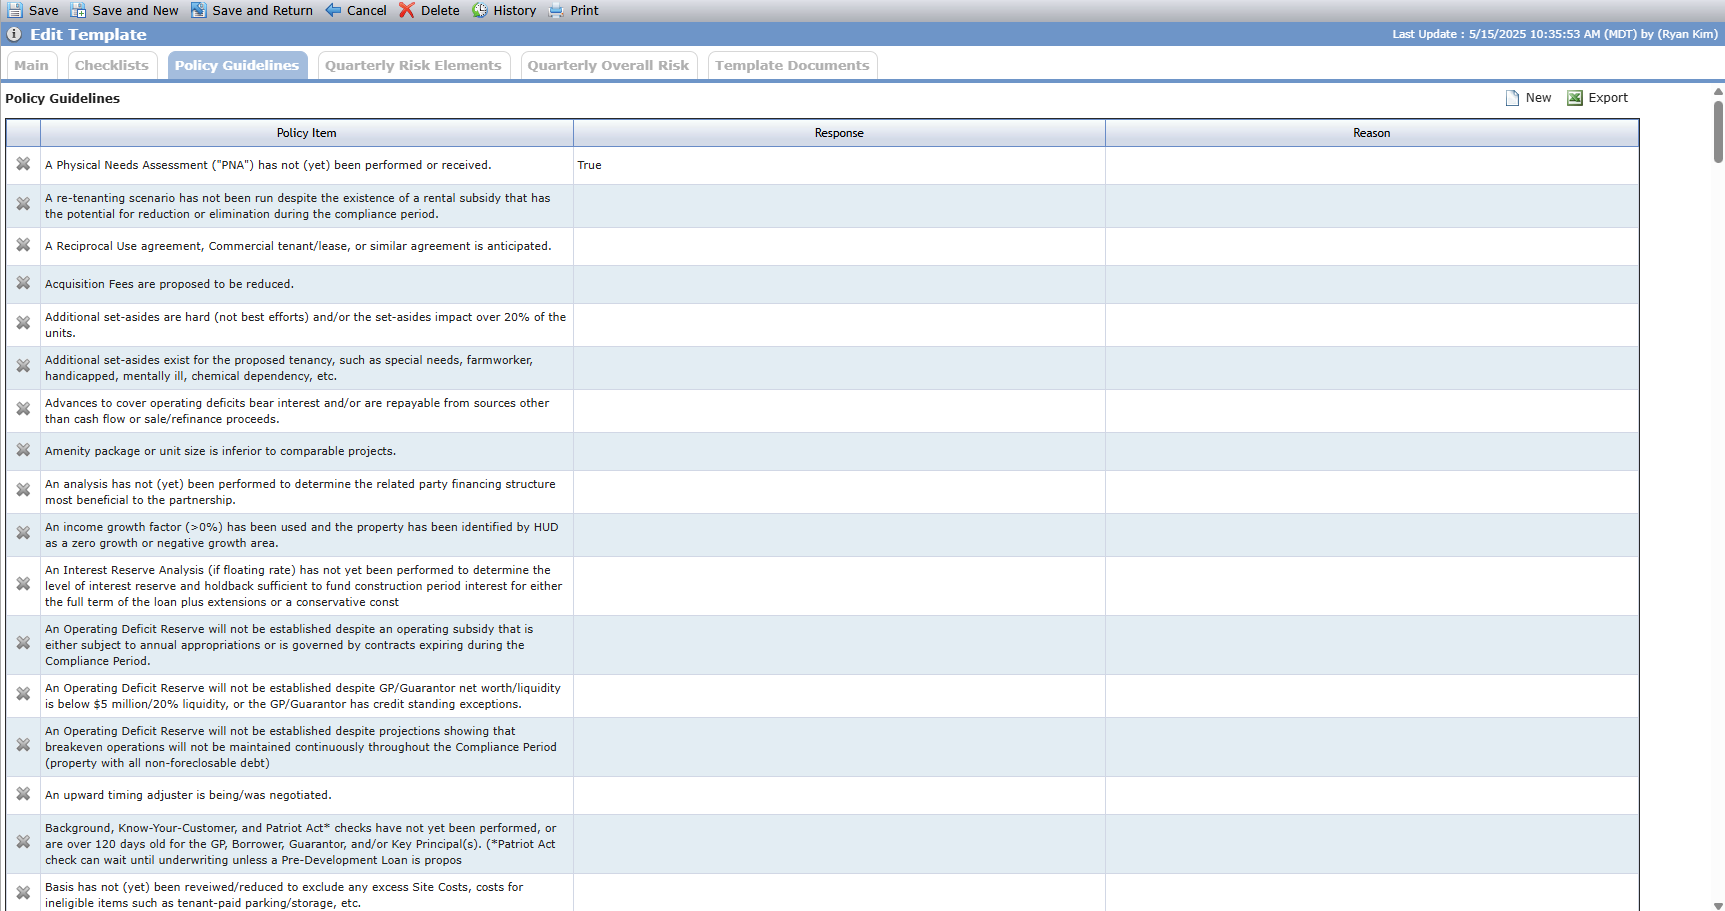Click the True response cell
The image size is (1725, 911).
(x=839, y=165)
